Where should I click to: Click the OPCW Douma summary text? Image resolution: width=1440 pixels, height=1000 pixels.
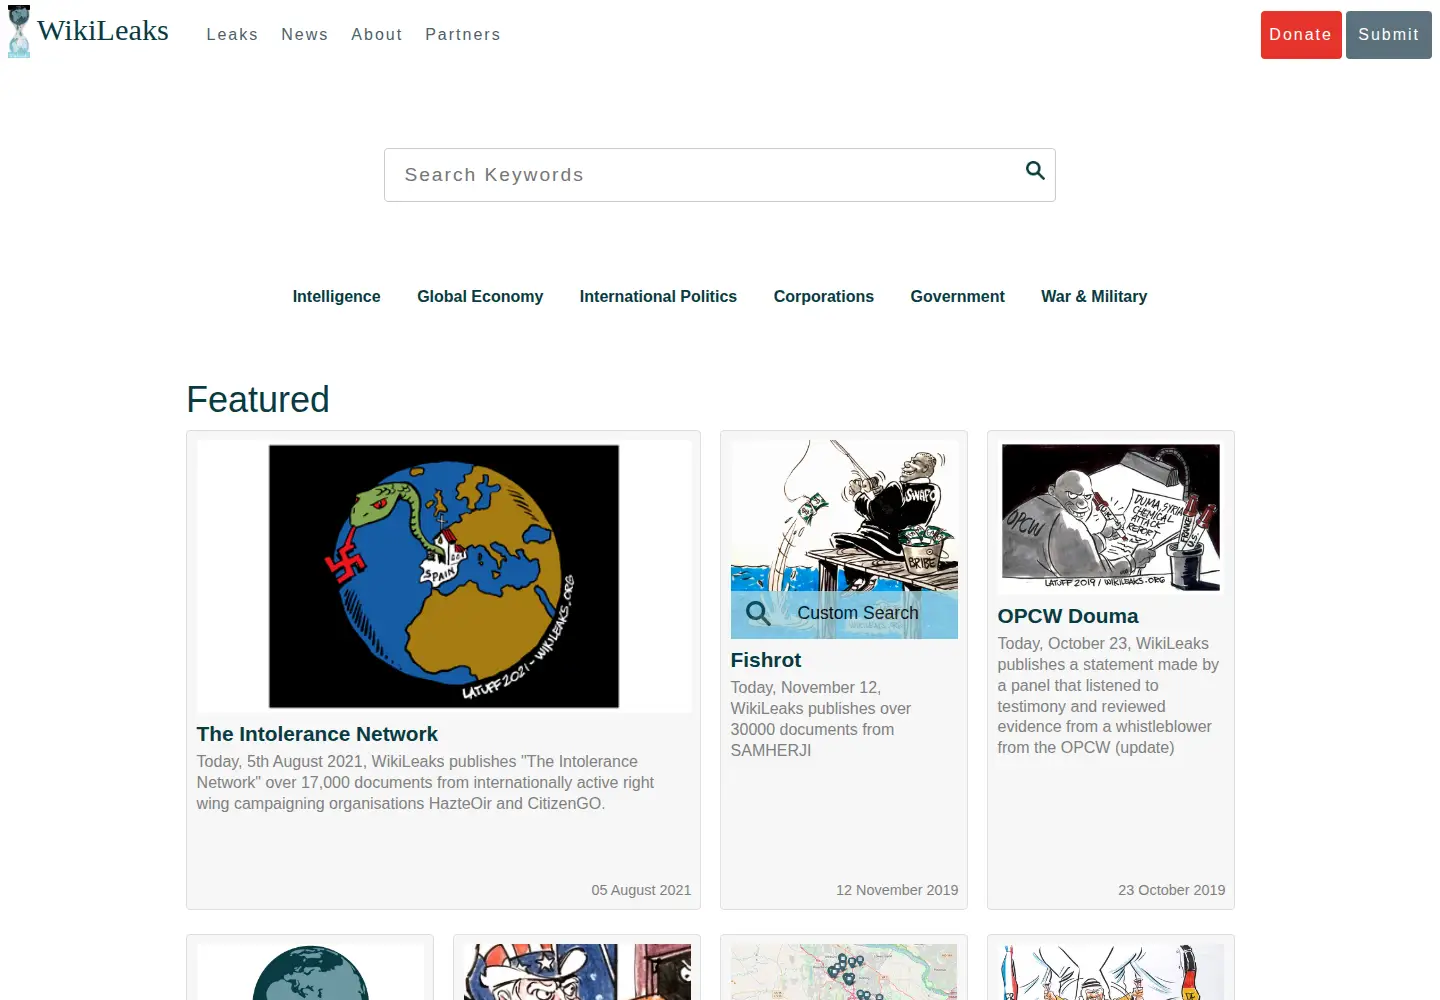tap(1108, 695)
